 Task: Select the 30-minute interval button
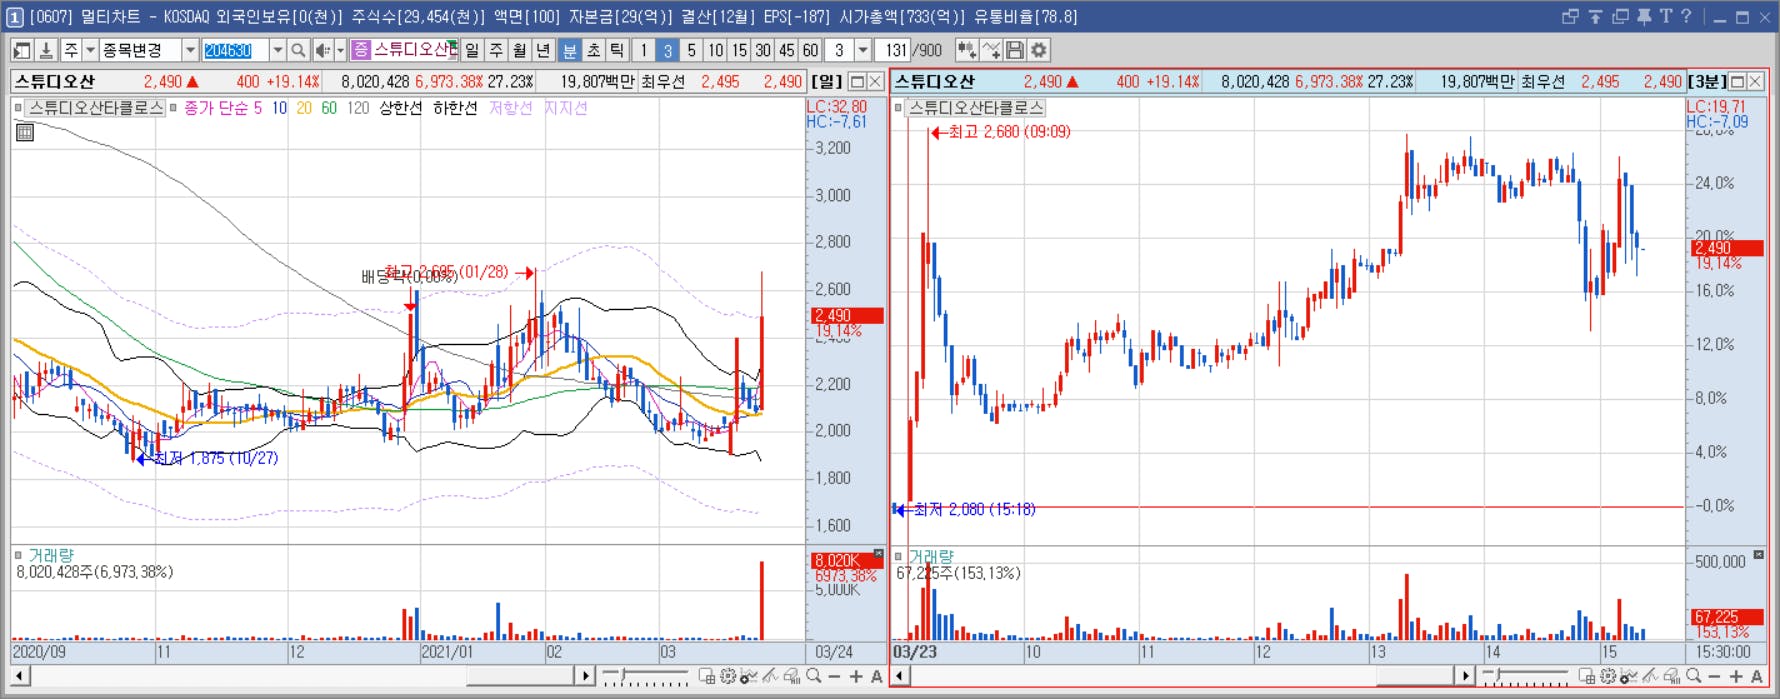click(x=763, y=50)
